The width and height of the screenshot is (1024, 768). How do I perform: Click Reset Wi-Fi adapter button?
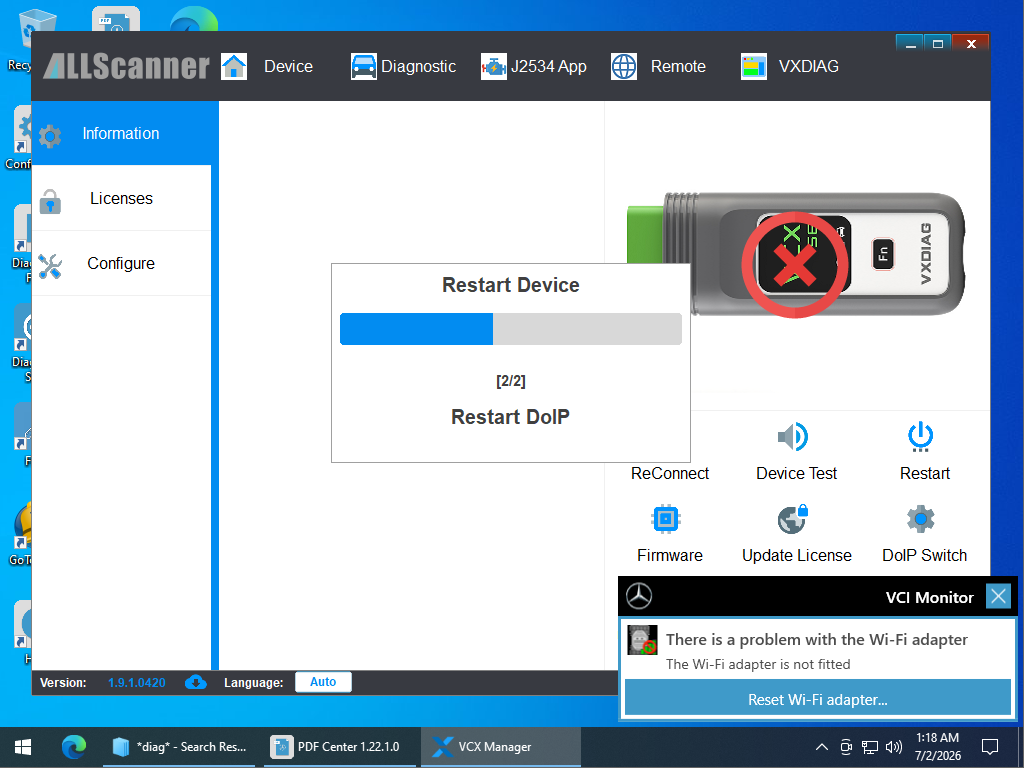click(x=818, y=699)
